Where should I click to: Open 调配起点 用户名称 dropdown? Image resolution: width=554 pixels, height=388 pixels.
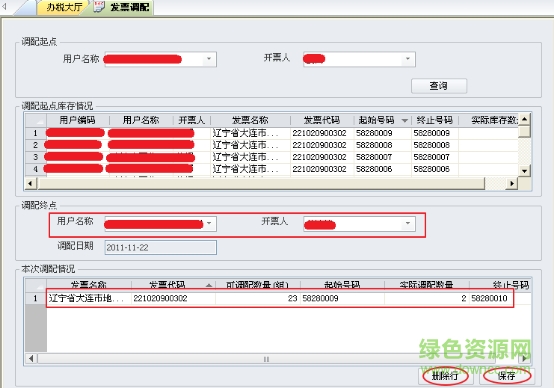click(x=209, y=59)
